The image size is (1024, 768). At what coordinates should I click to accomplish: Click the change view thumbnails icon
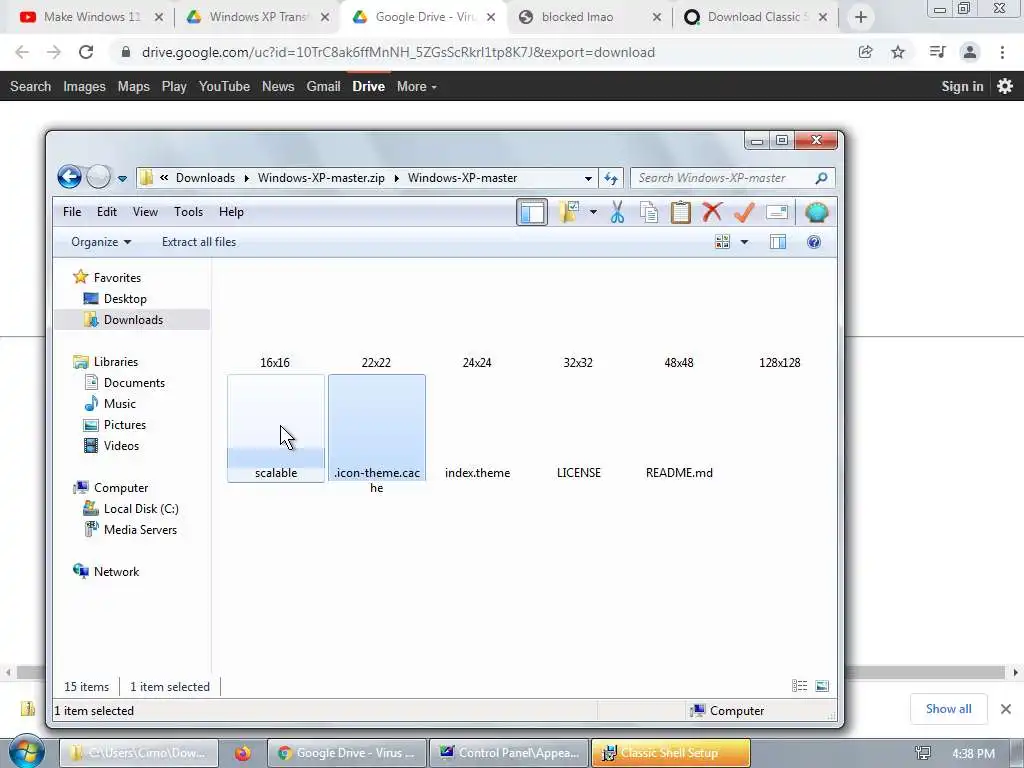click(x=722, y=242)
